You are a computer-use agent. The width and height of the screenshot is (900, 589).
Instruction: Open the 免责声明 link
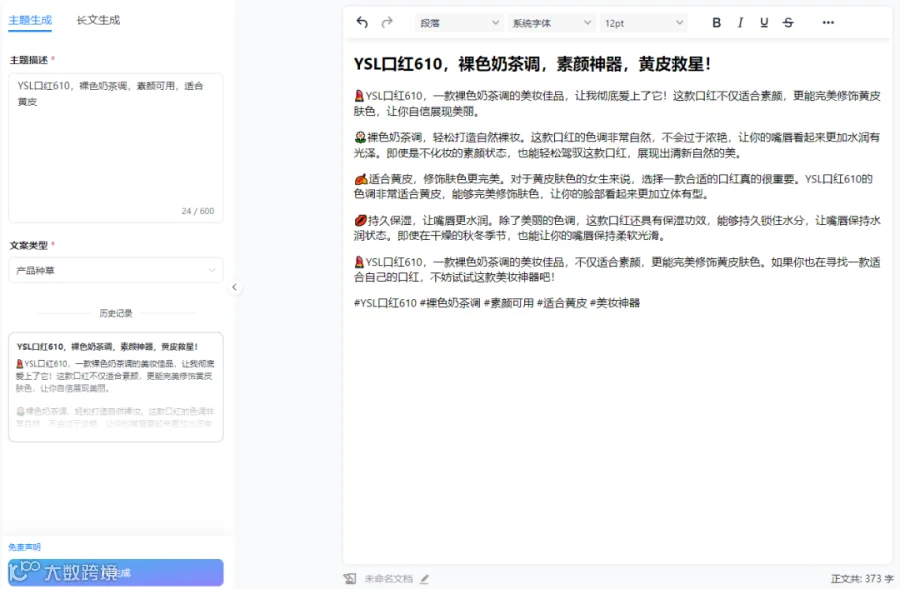24,547
